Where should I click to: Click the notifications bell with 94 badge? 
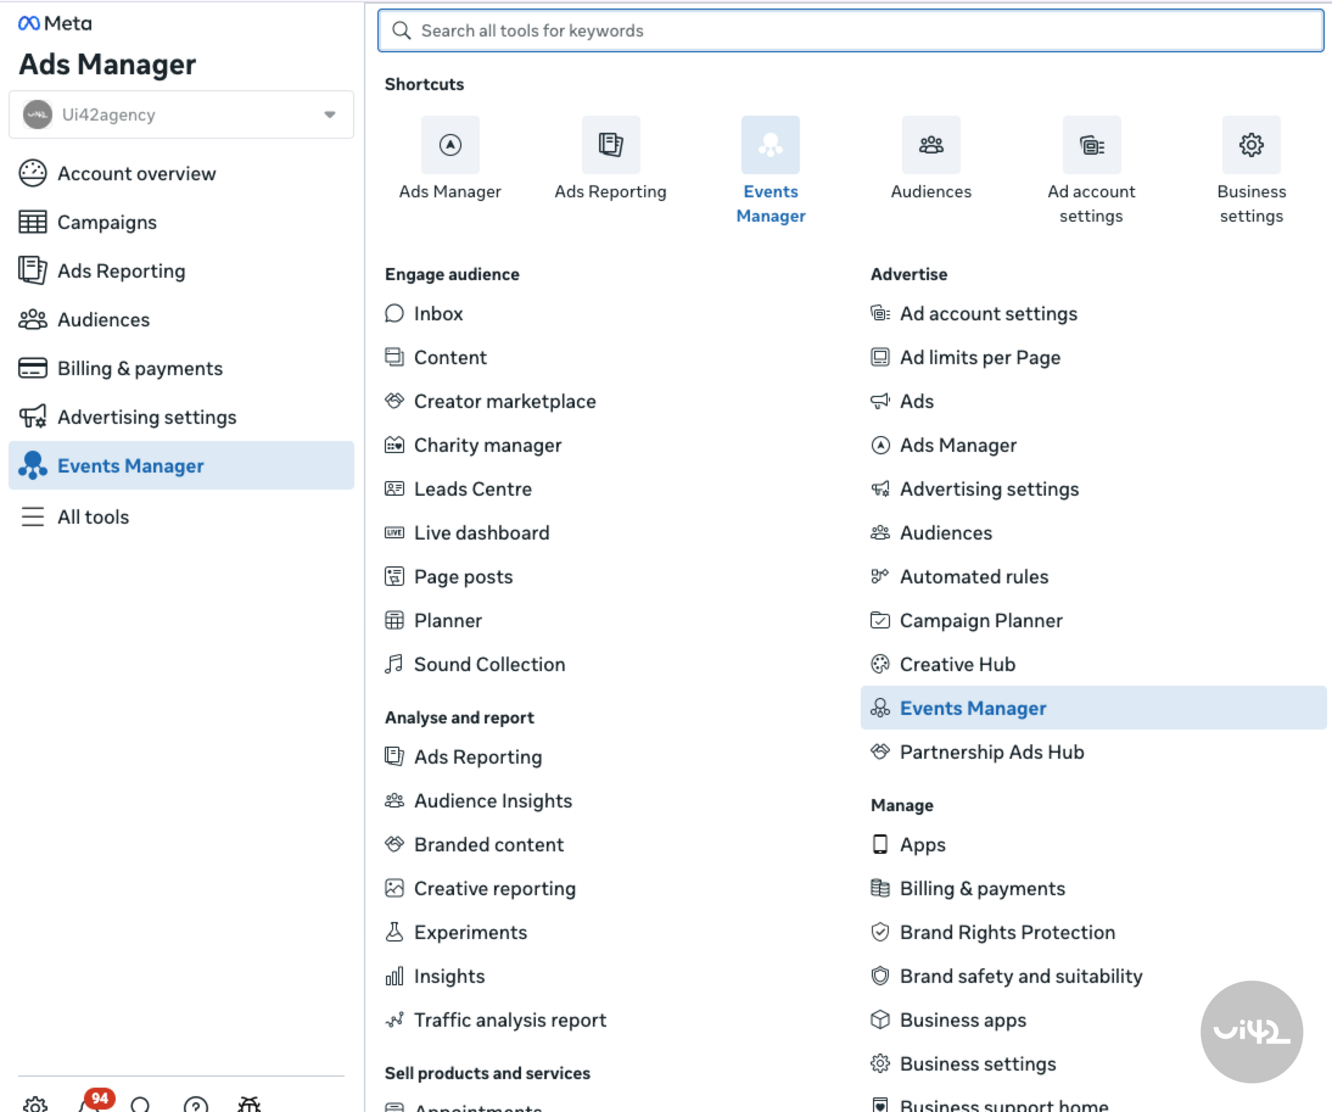coord(90,1104)
